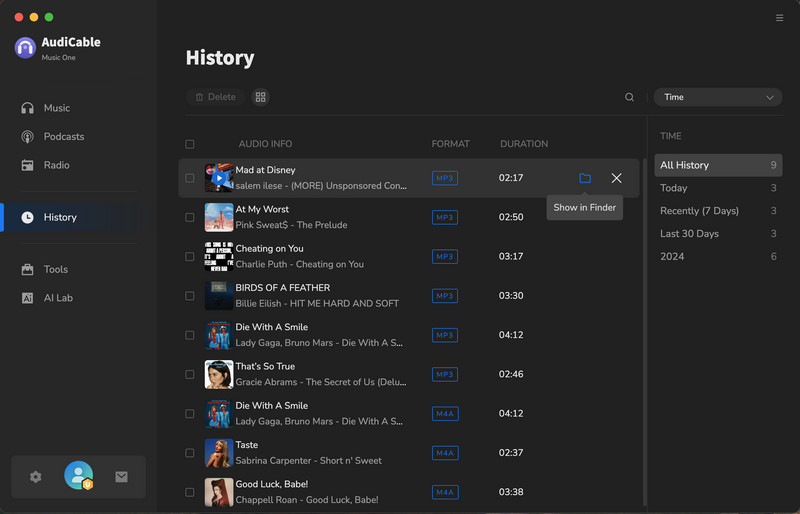Click the Cheating on You album thumbnail
Image resolution: width=800 pixels, height=514 pixels.
[x=219, y=256]
